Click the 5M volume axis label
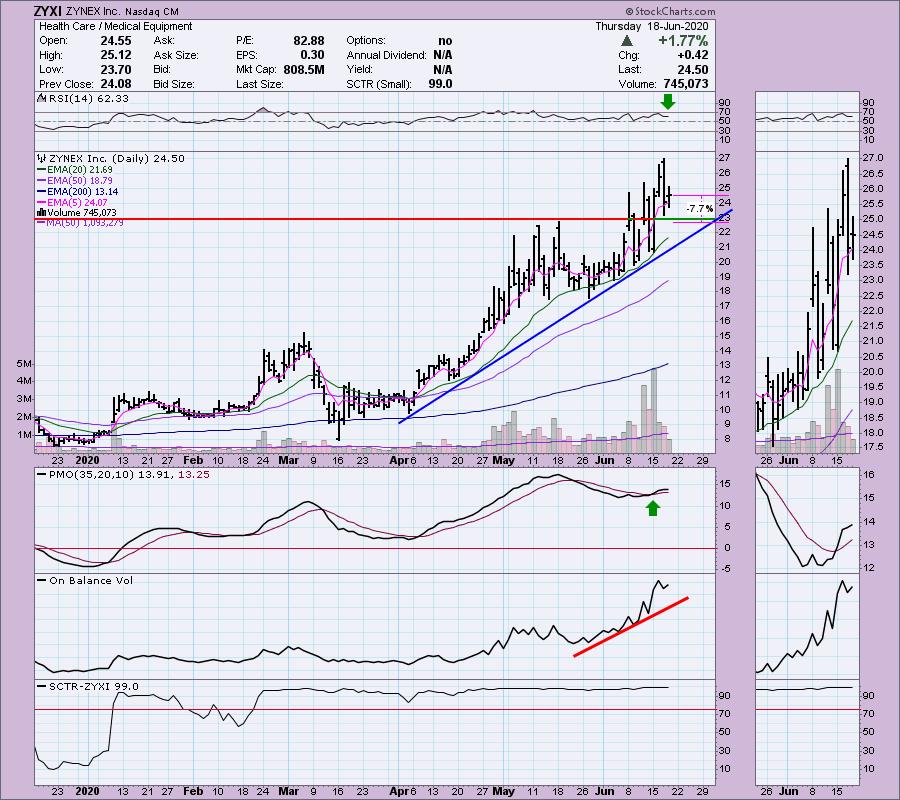This screenshot has height=800, width=900. (24, 364)
